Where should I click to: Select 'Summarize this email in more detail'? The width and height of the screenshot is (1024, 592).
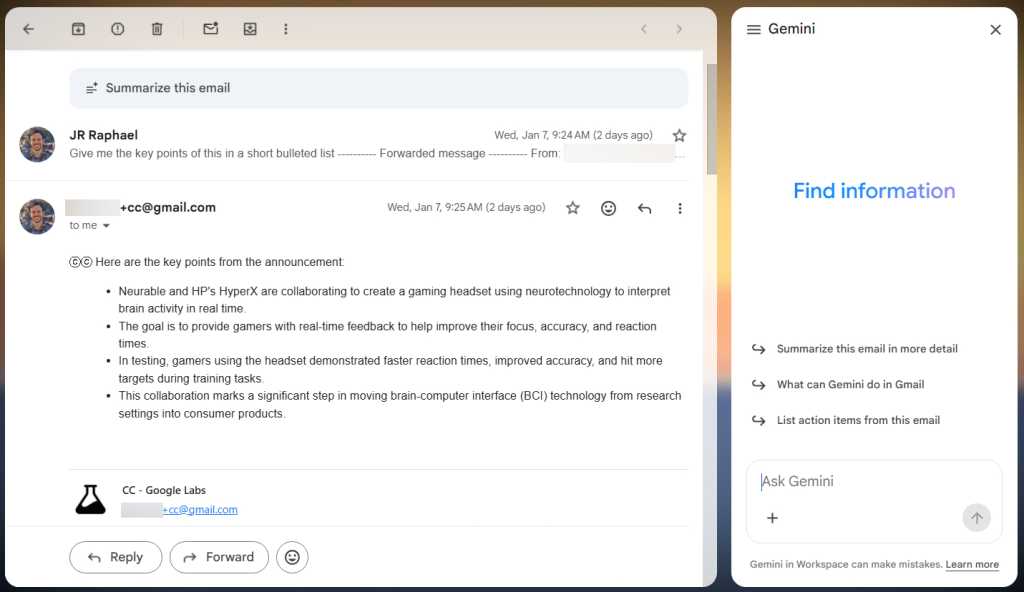click(867, 348)
